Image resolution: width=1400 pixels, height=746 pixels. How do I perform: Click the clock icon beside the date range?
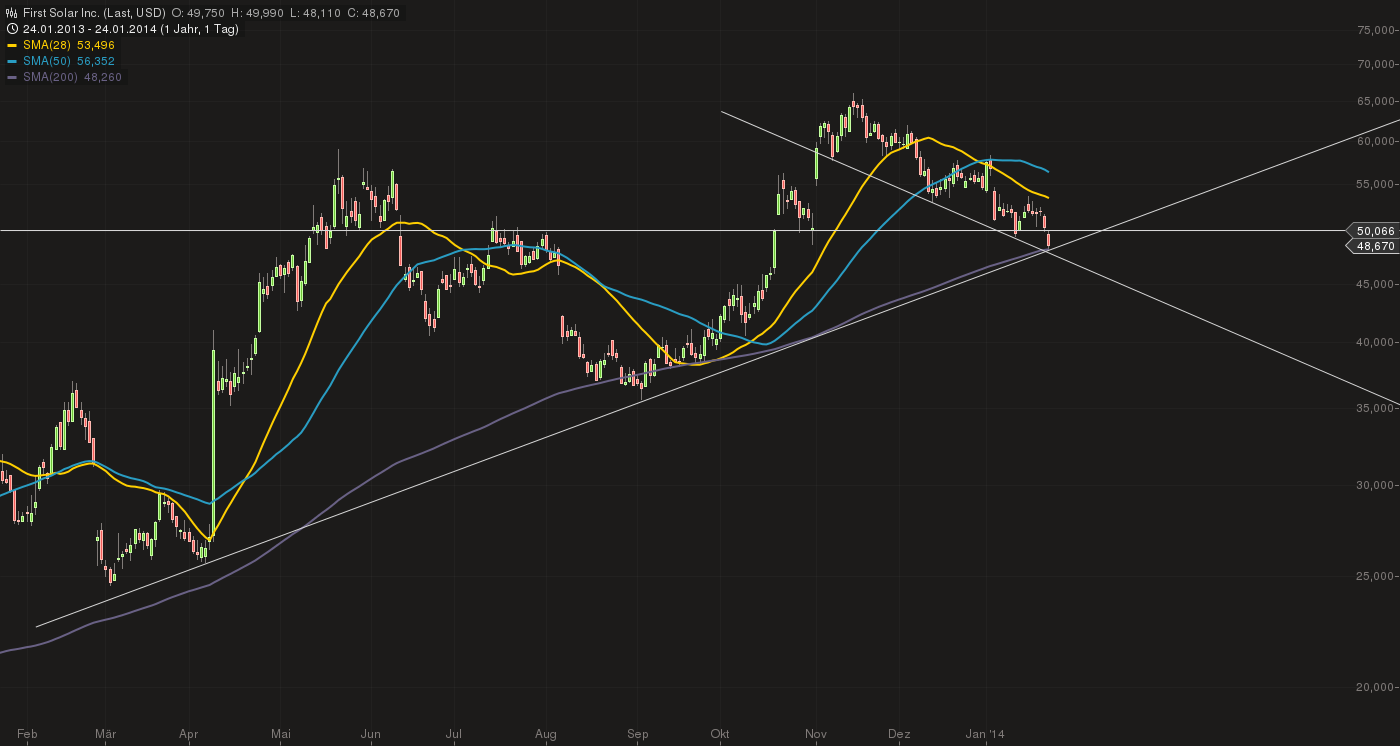12,29
